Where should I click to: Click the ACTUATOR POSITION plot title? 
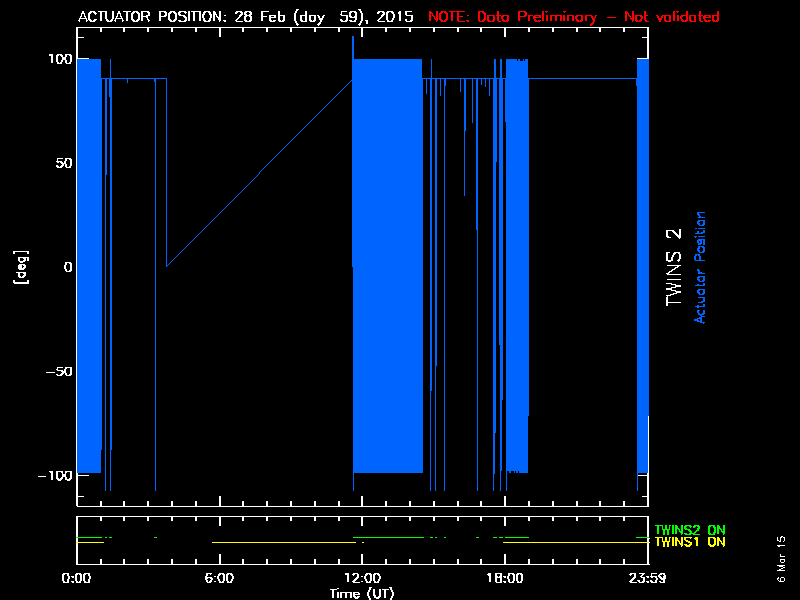pos(245,17)
